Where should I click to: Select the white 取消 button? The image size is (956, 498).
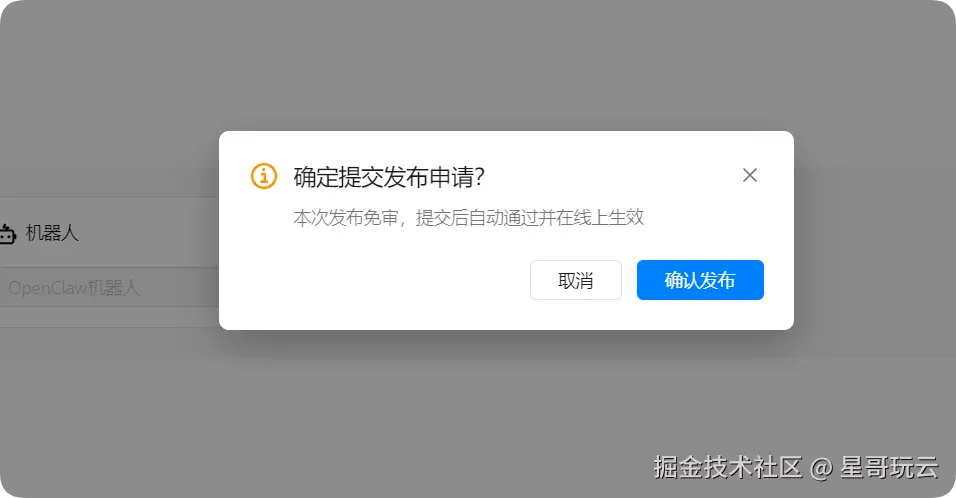click(x=576, y=280)
